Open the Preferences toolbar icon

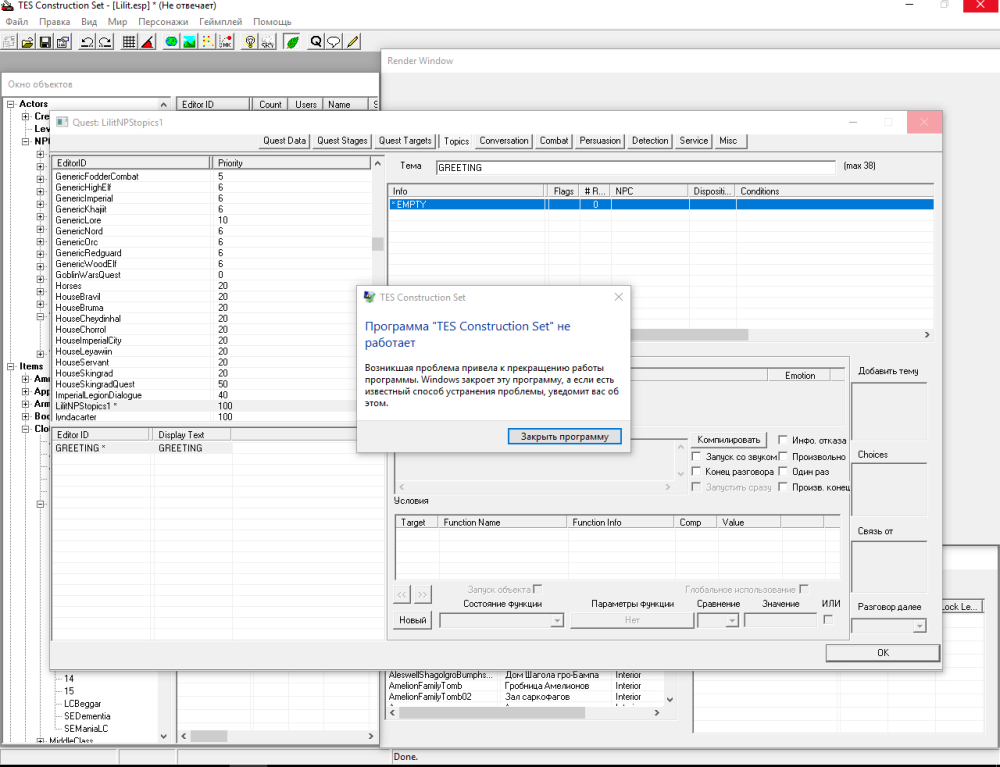coord(63,42)
